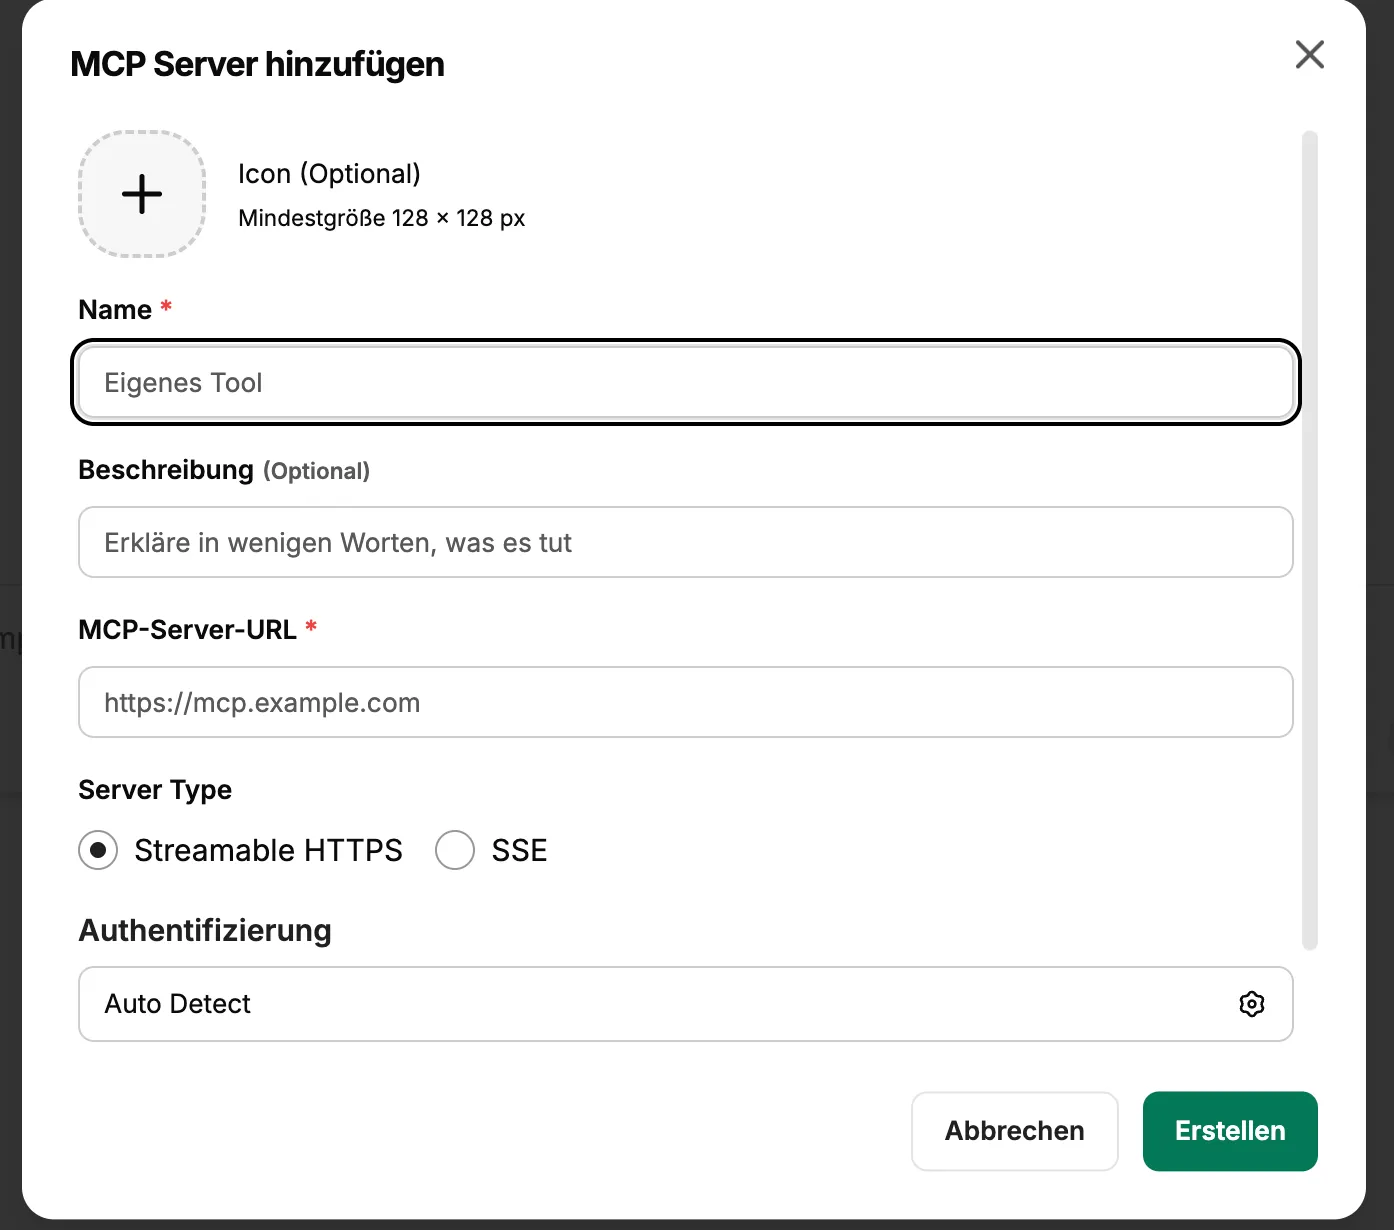Select the Streamable HTTPS radio button

(x=98, y=850)
